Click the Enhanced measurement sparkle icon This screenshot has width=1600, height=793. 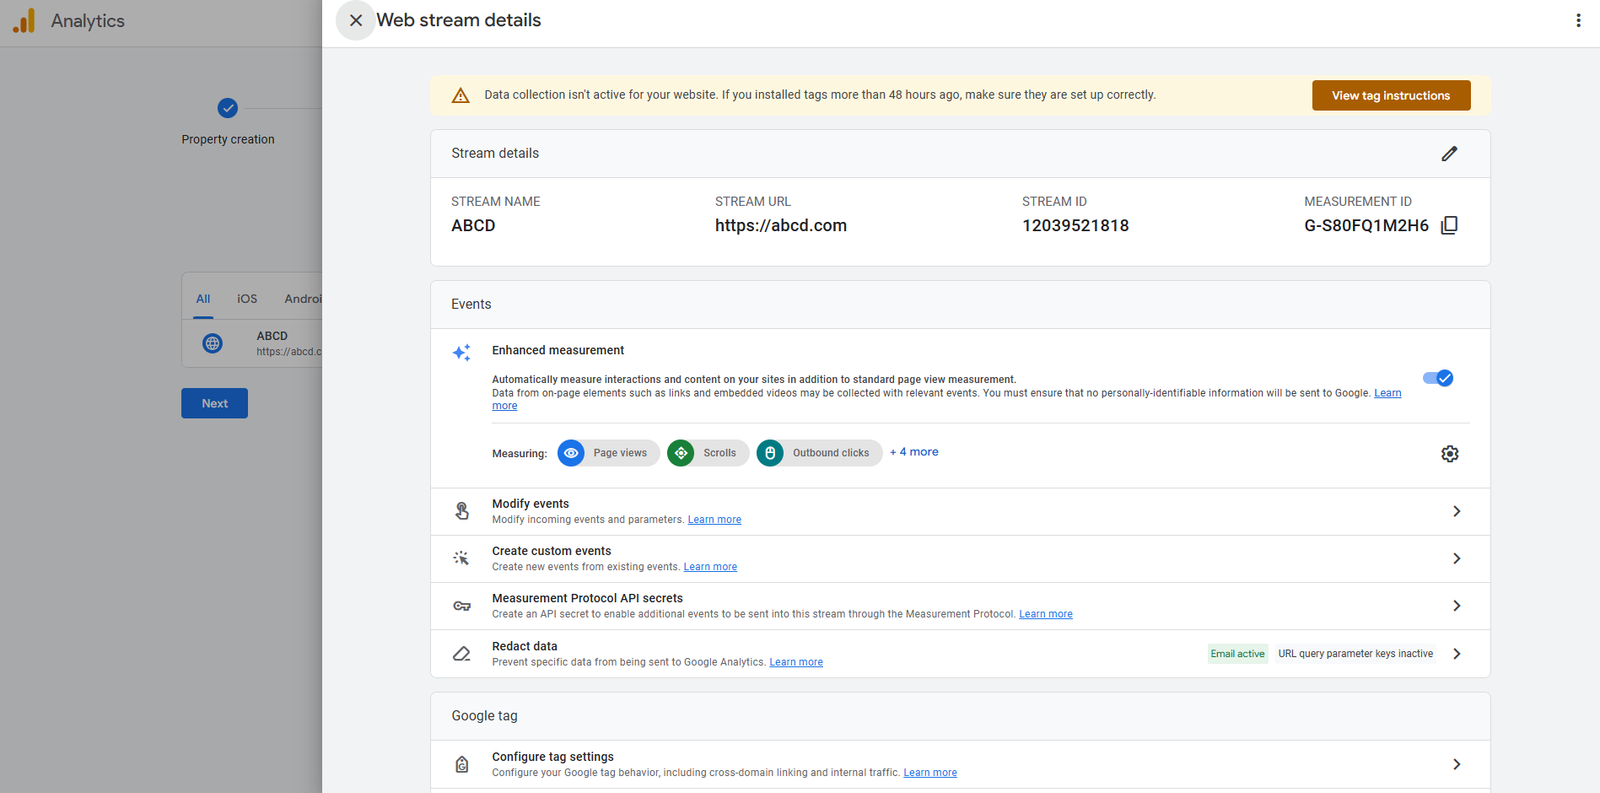pos(461,352)
